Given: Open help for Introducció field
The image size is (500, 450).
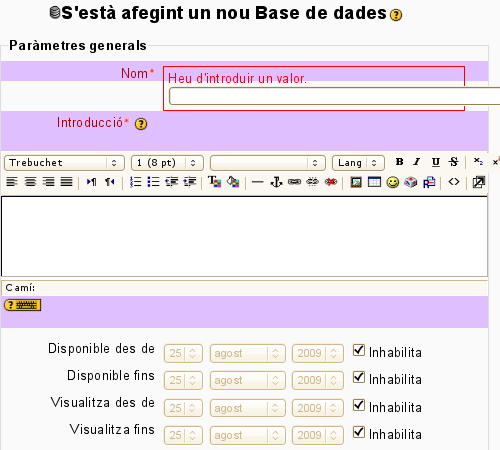Looking at the screenshot, I should point(141,124).
